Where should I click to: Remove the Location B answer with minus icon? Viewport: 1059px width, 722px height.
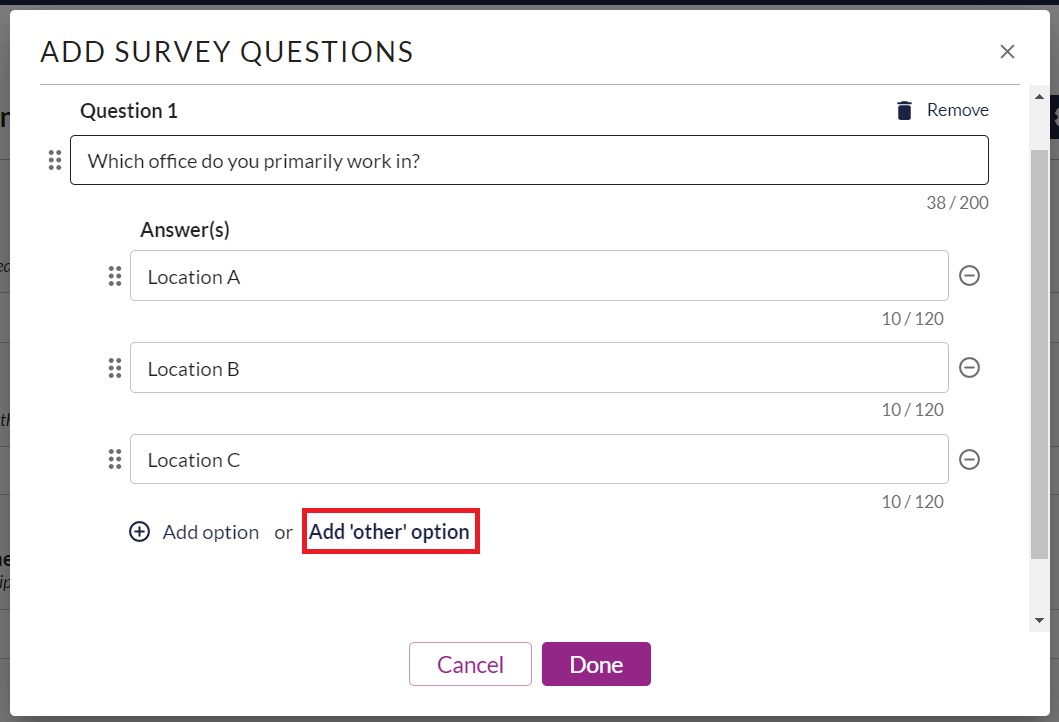(x=969, y=367)
